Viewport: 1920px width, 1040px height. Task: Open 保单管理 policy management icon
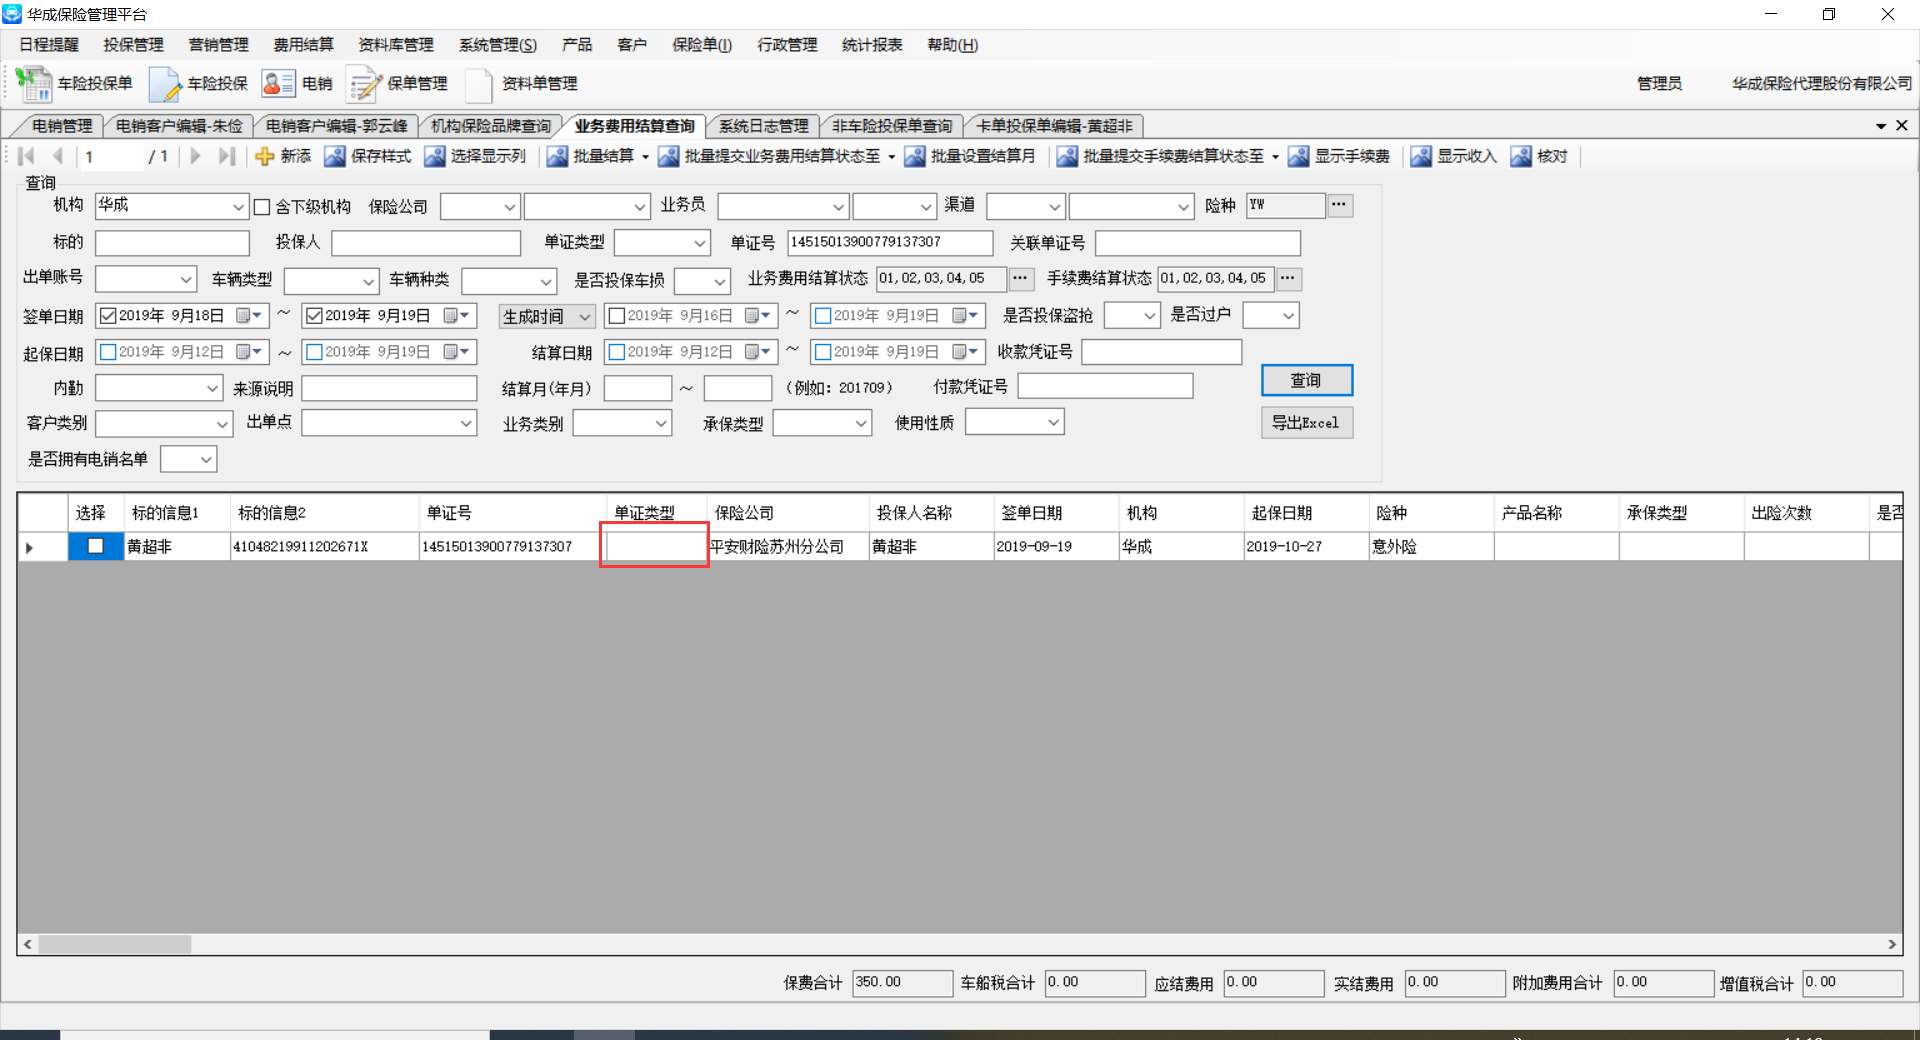pyautogui.click(x=364, y=84)
